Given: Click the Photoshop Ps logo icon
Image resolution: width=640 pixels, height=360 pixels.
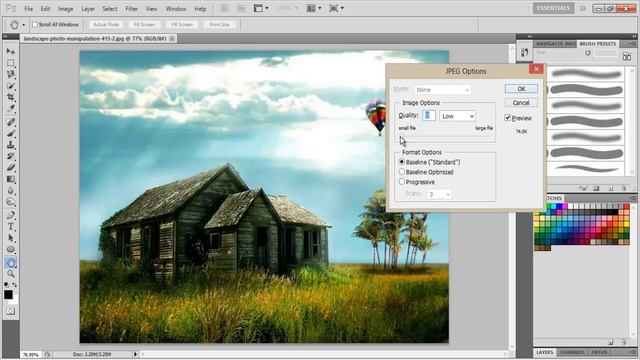Looking at the screenshot, I should point(11,8).
